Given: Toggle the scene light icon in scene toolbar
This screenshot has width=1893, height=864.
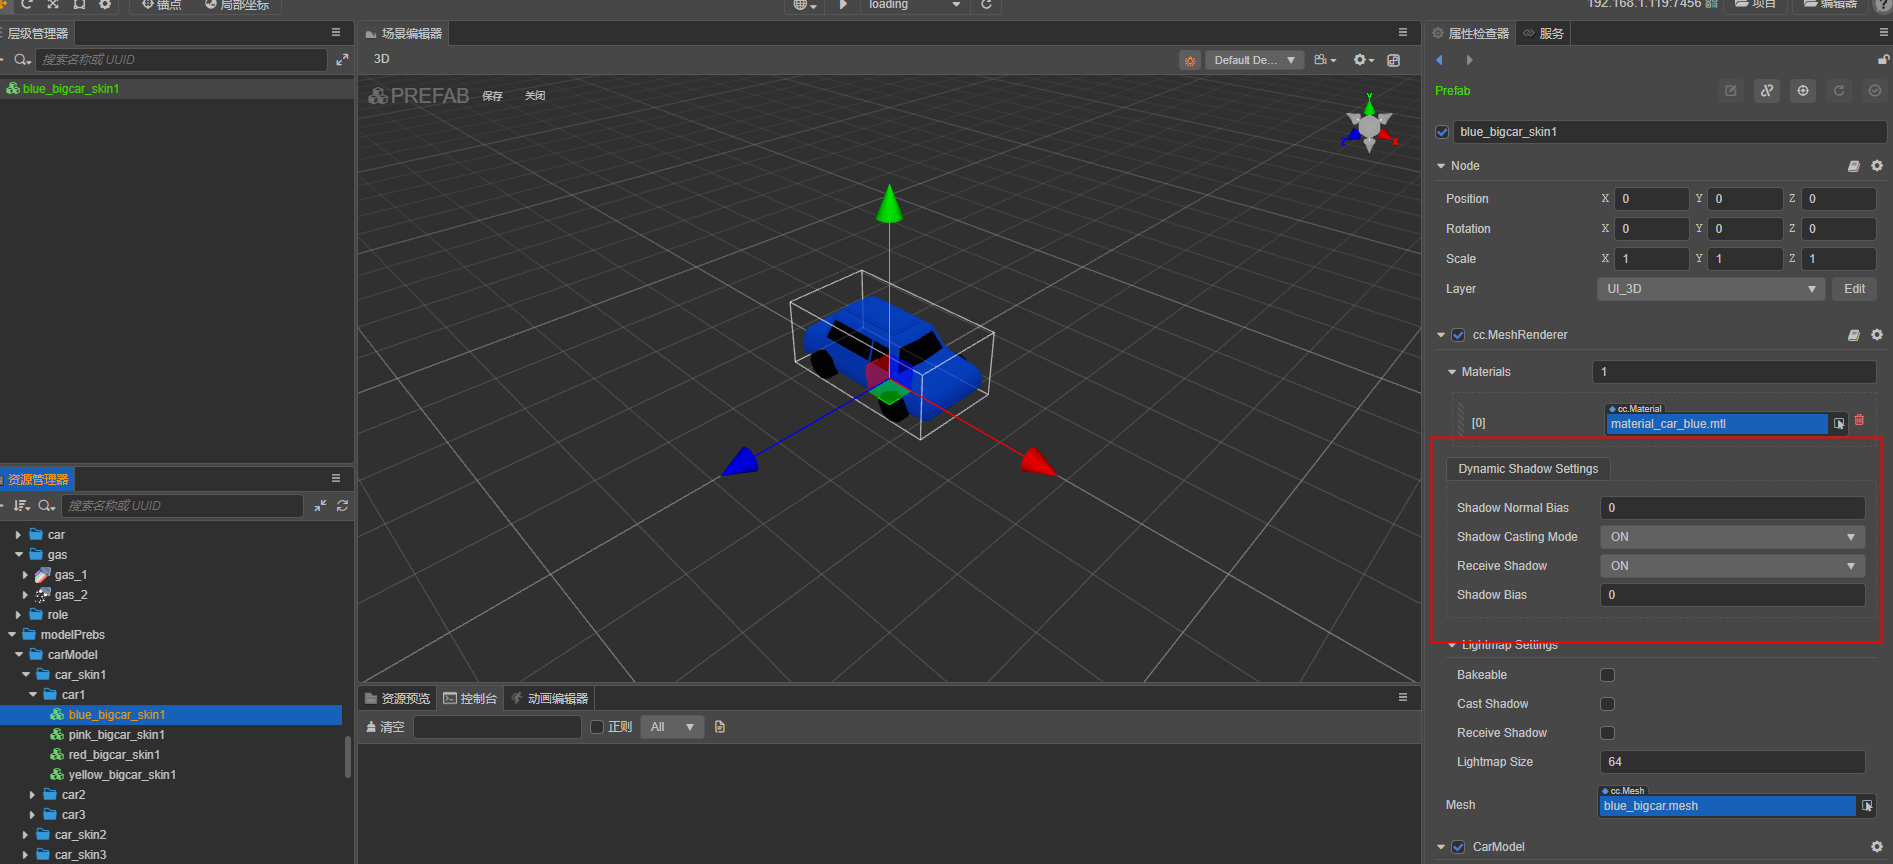Looking at the screenshot, I should [1190, 61].
